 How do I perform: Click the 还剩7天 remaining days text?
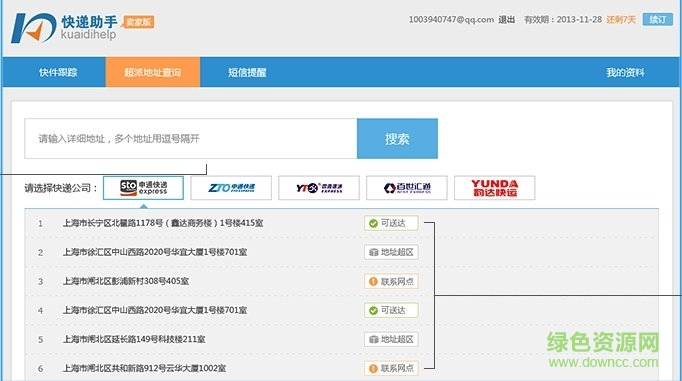621,20
